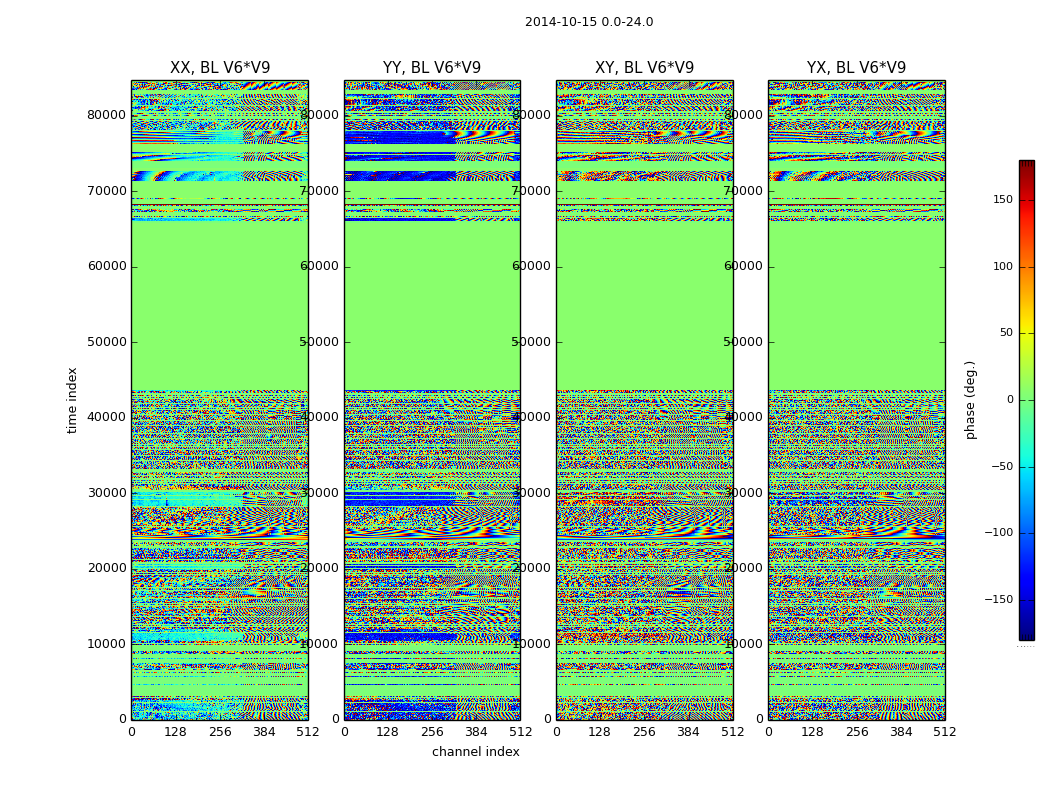Click the 512 x-axis tick under YX panel

944,732
